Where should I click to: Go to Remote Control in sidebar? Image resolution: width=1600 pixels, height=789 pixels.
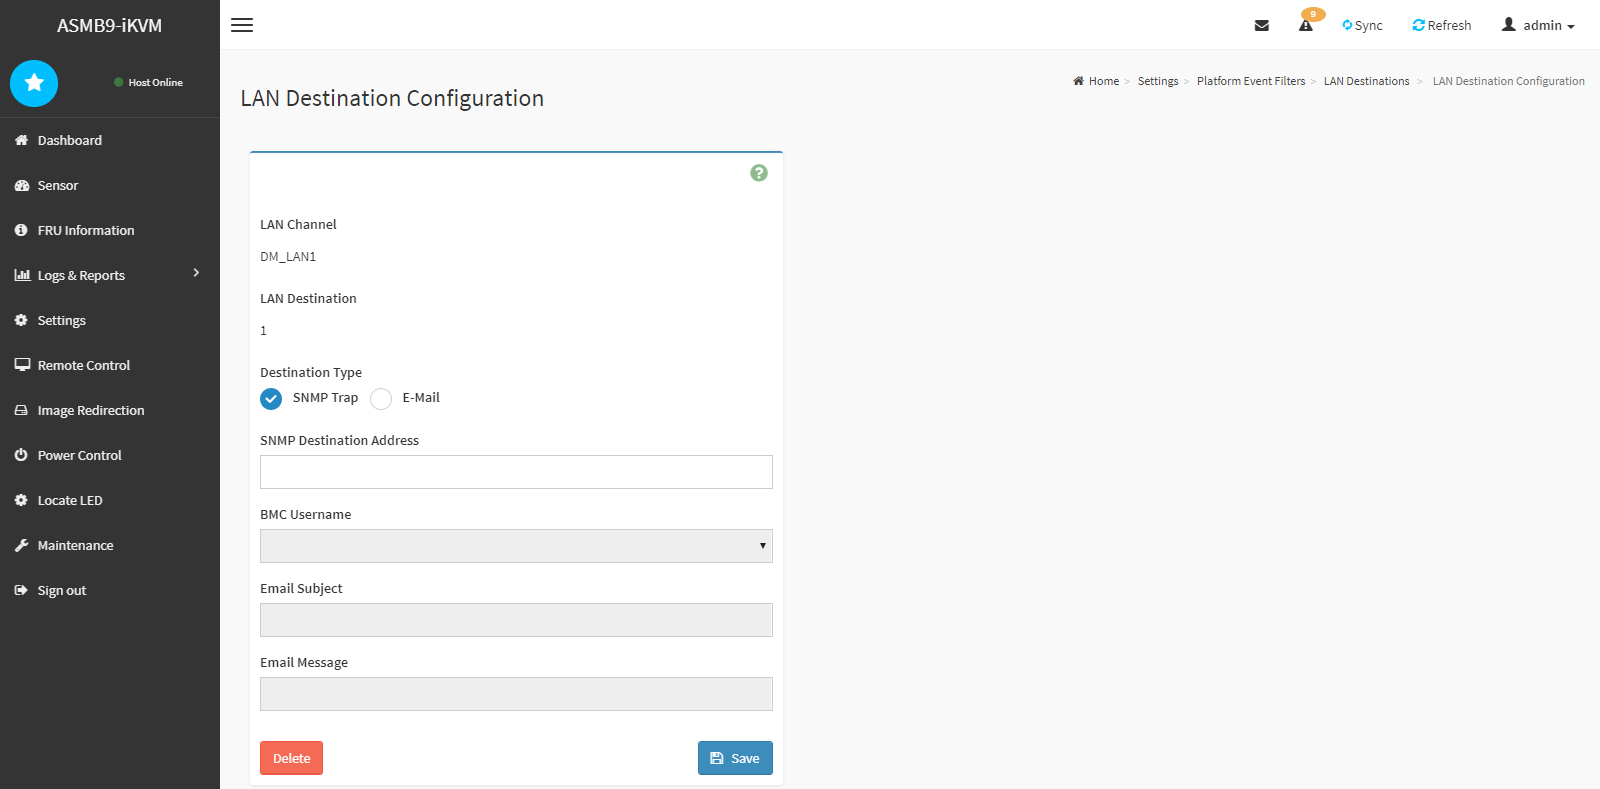pyautogui.click(x=84, y=365)
